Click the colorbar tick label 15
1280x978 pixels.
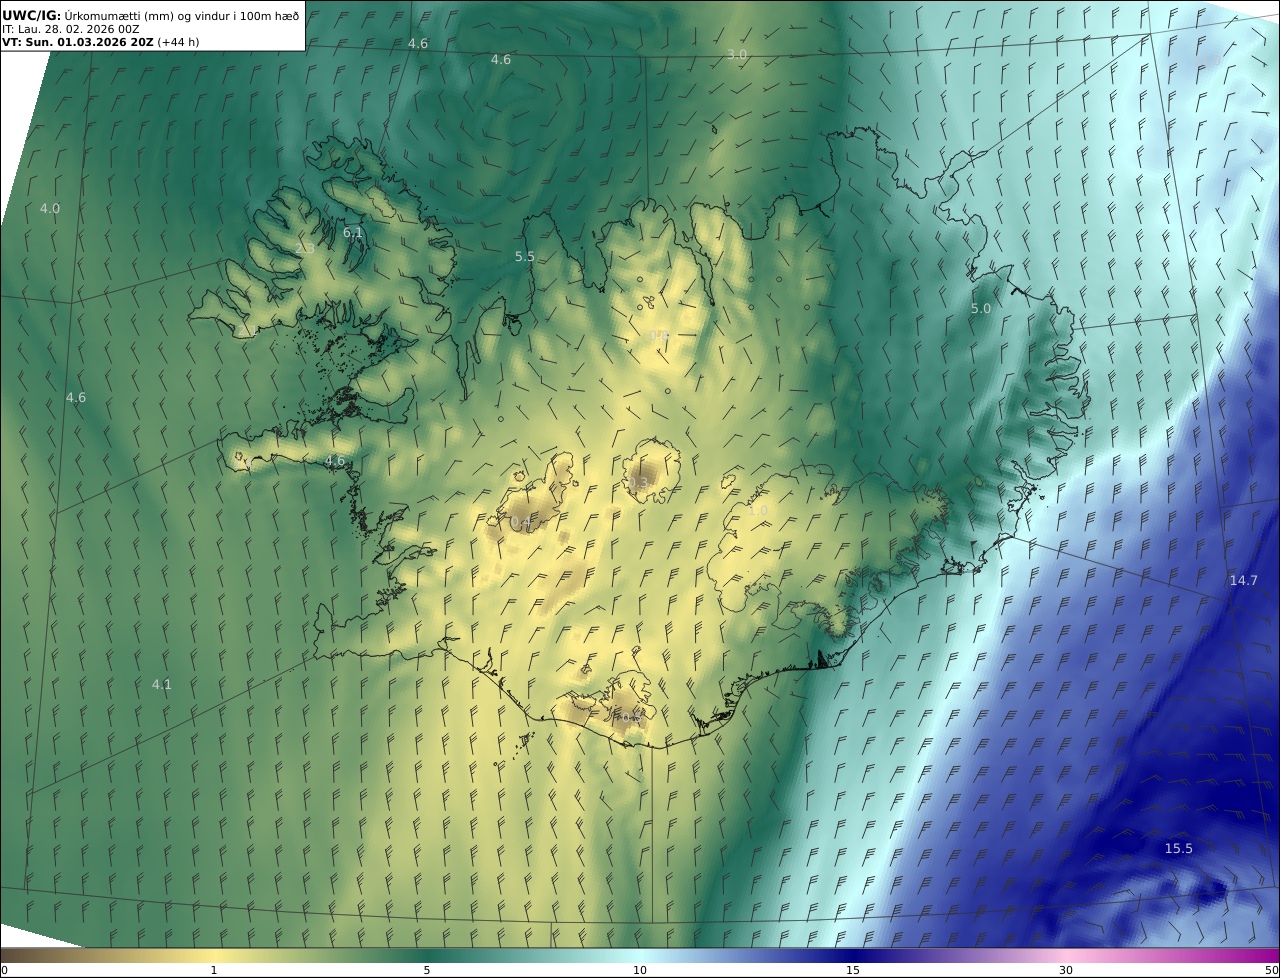pos(853,970)
